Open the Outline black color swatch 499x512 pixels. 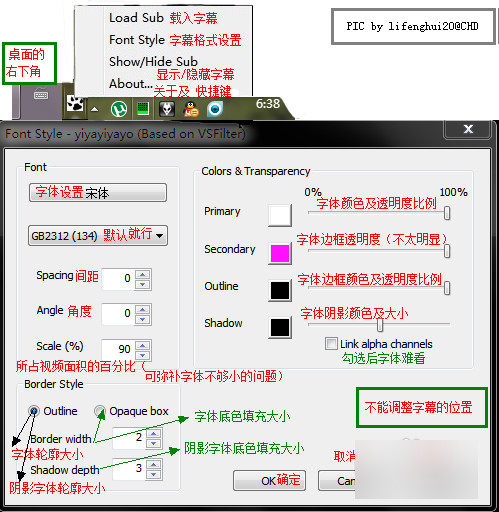coord(280,290)
